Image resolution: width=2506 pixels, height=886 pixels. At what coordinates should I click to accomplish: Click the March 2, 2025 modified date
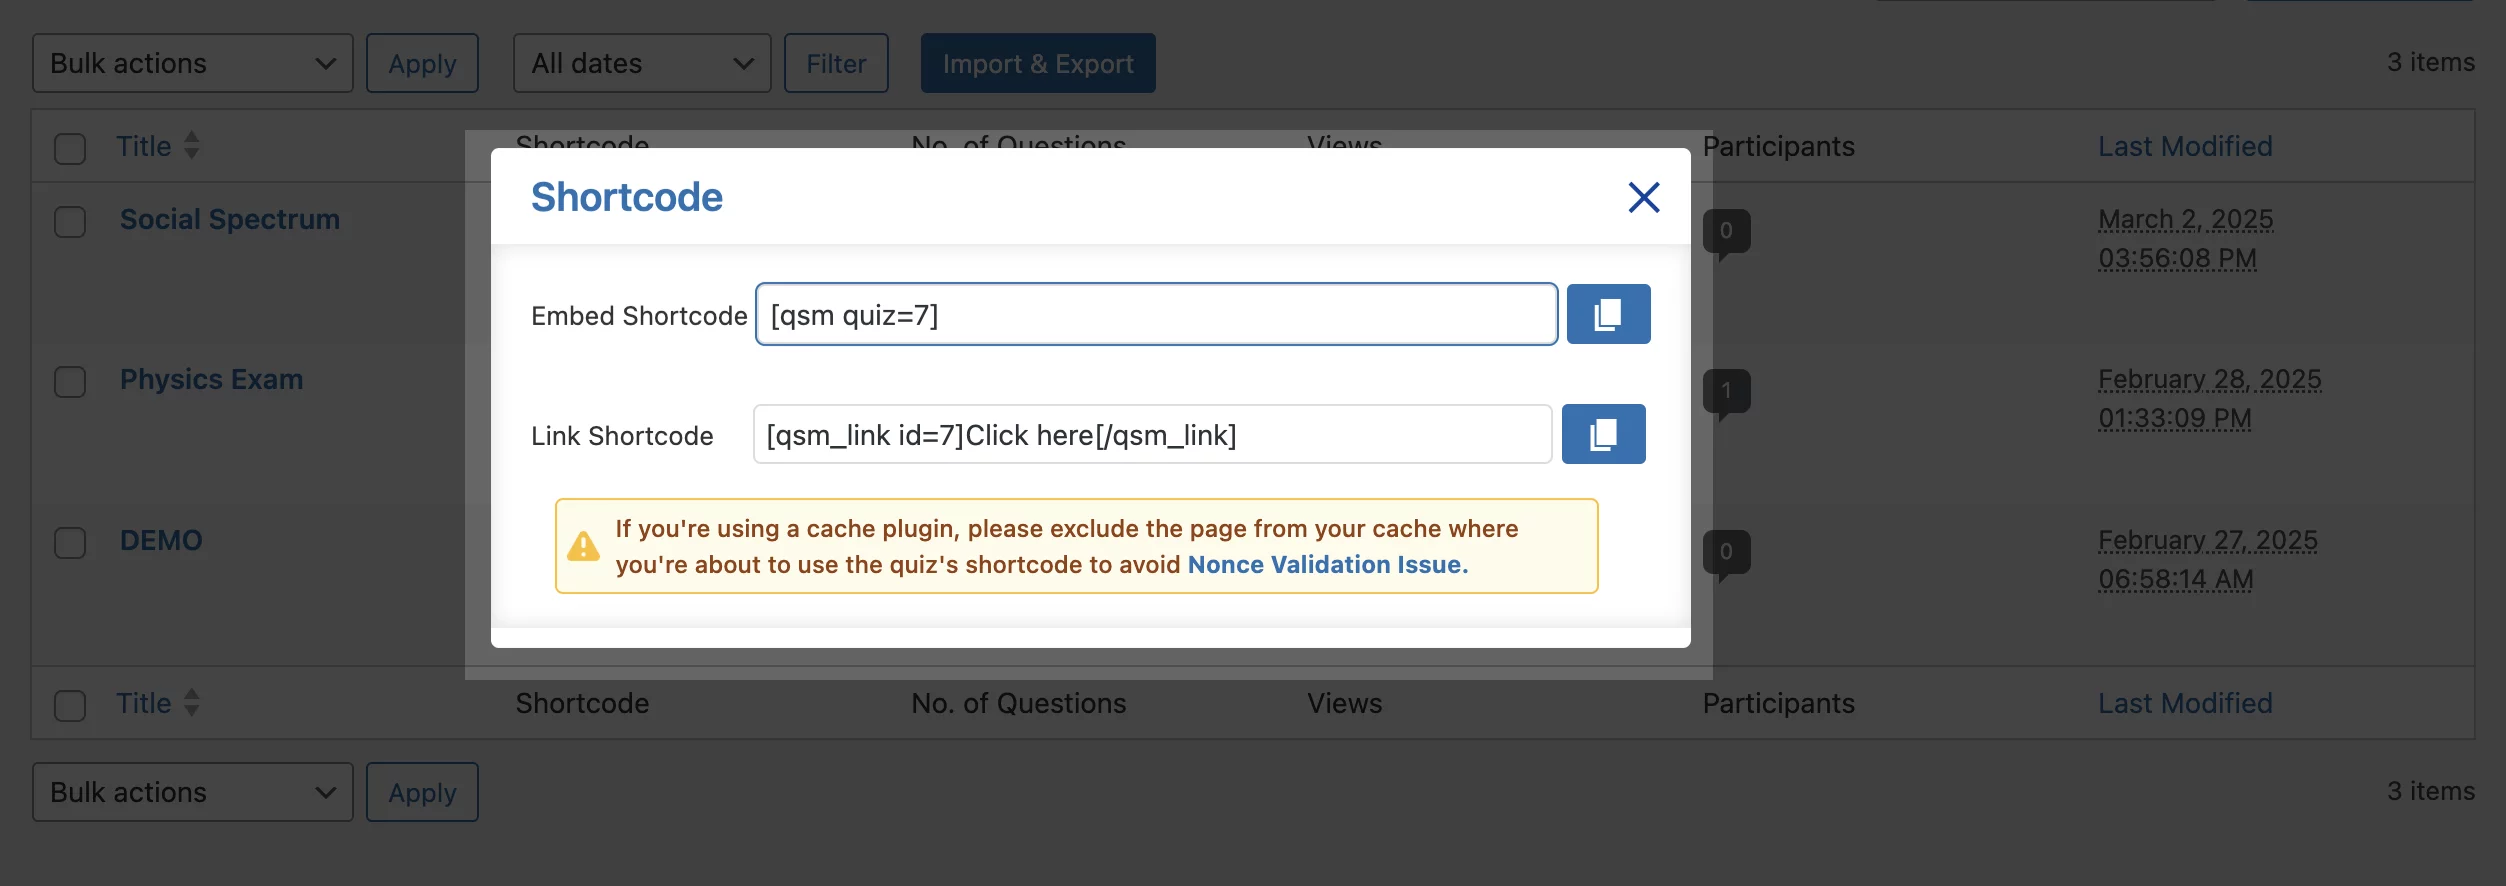(2185, 238)
